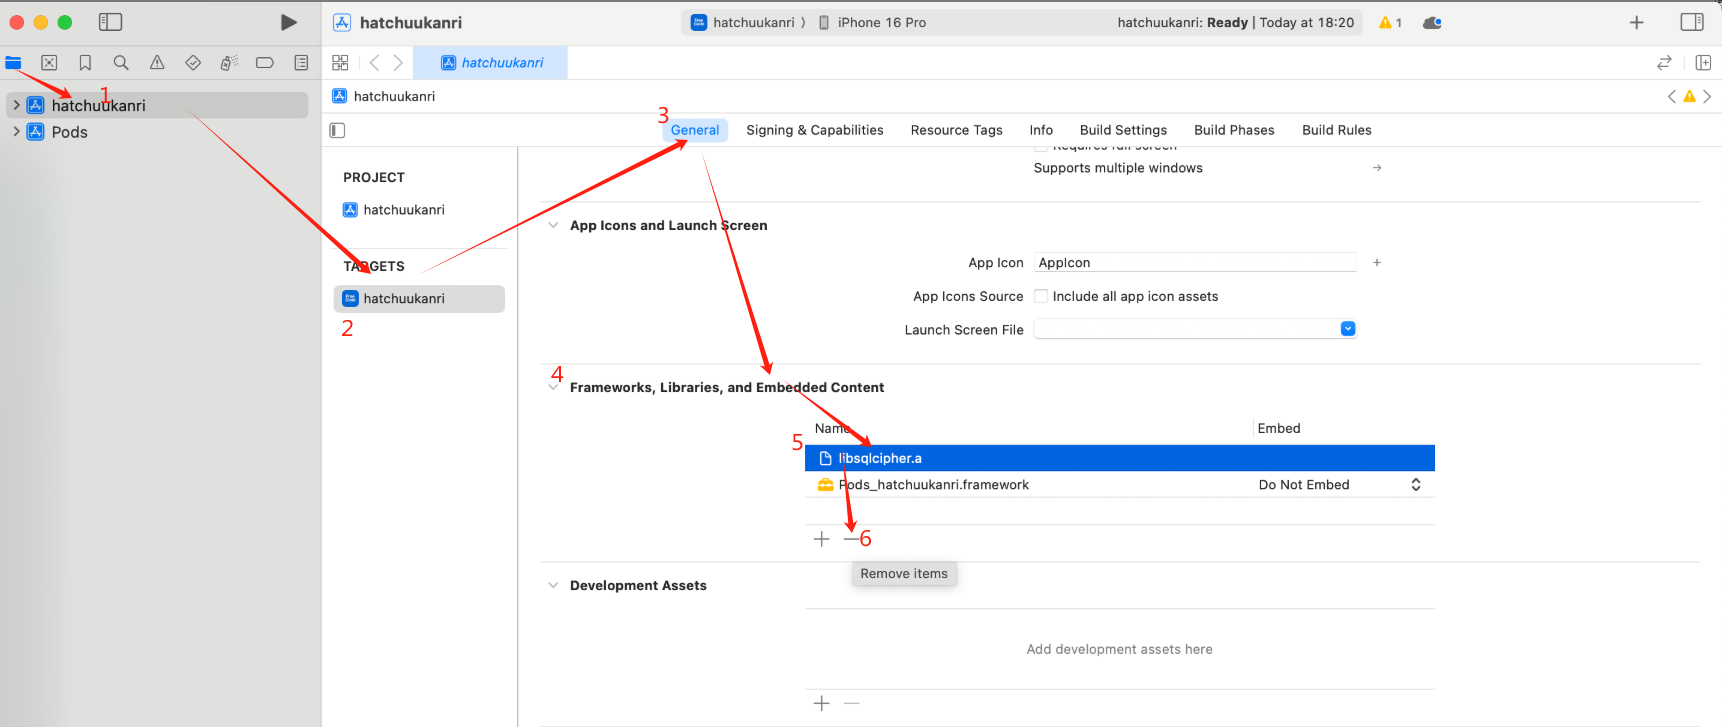Expand the hatchuukanri project in the navigator
Screen dimensions: 1722x727
pyautogui.click(x=16, y=105)
